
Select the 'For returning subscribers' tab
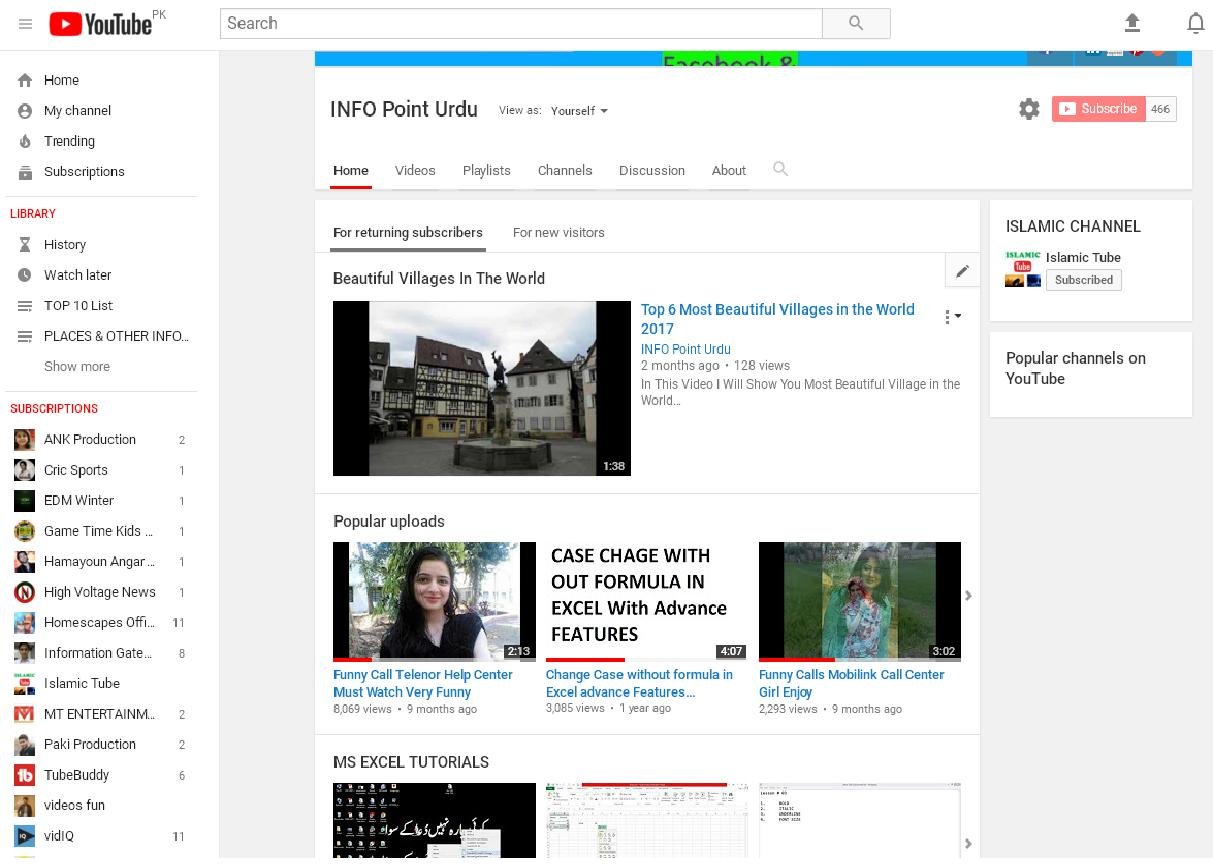pos(408,233)
